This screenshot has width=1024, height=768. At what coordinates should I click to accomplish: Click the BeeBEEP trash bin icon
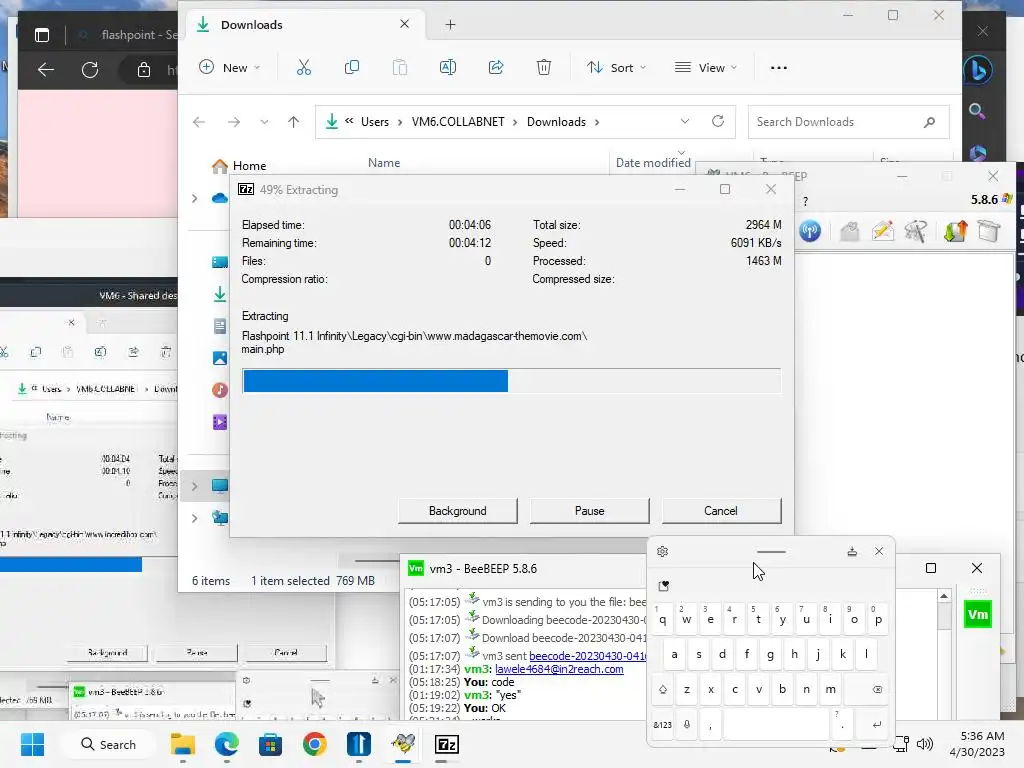point(989,231)
